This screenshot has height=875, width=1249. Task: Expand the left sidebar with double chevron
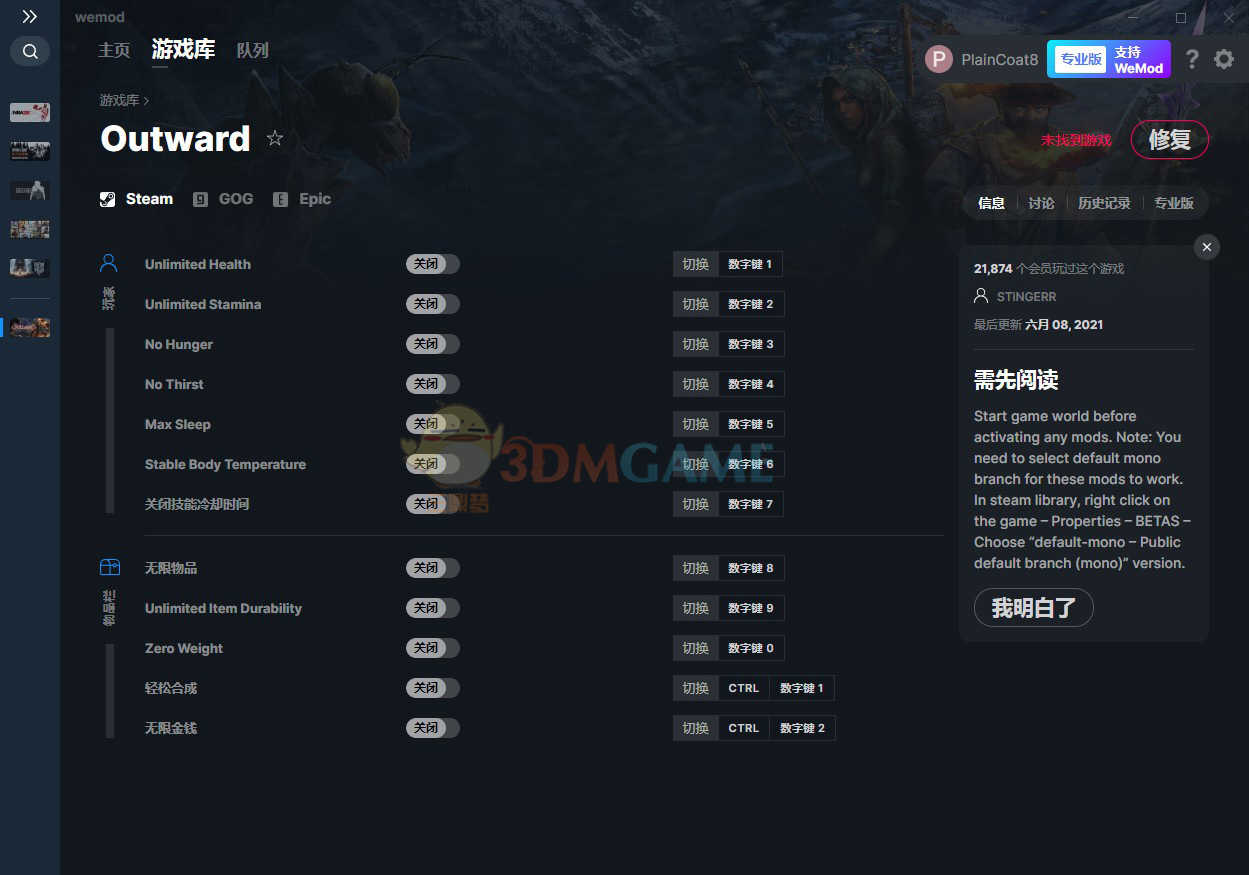coord(30,16)
